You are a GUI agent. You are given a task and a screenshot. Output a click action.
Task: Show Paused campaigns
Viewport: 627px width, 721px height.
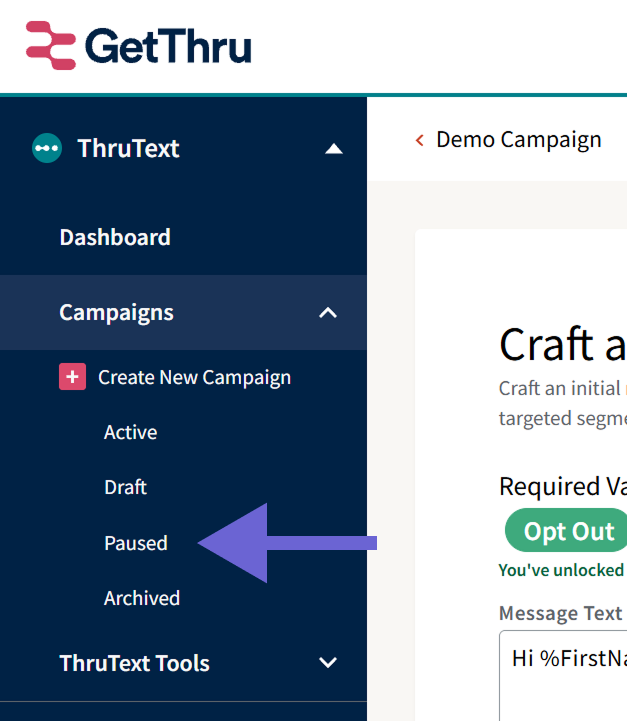tap(136, 543)
